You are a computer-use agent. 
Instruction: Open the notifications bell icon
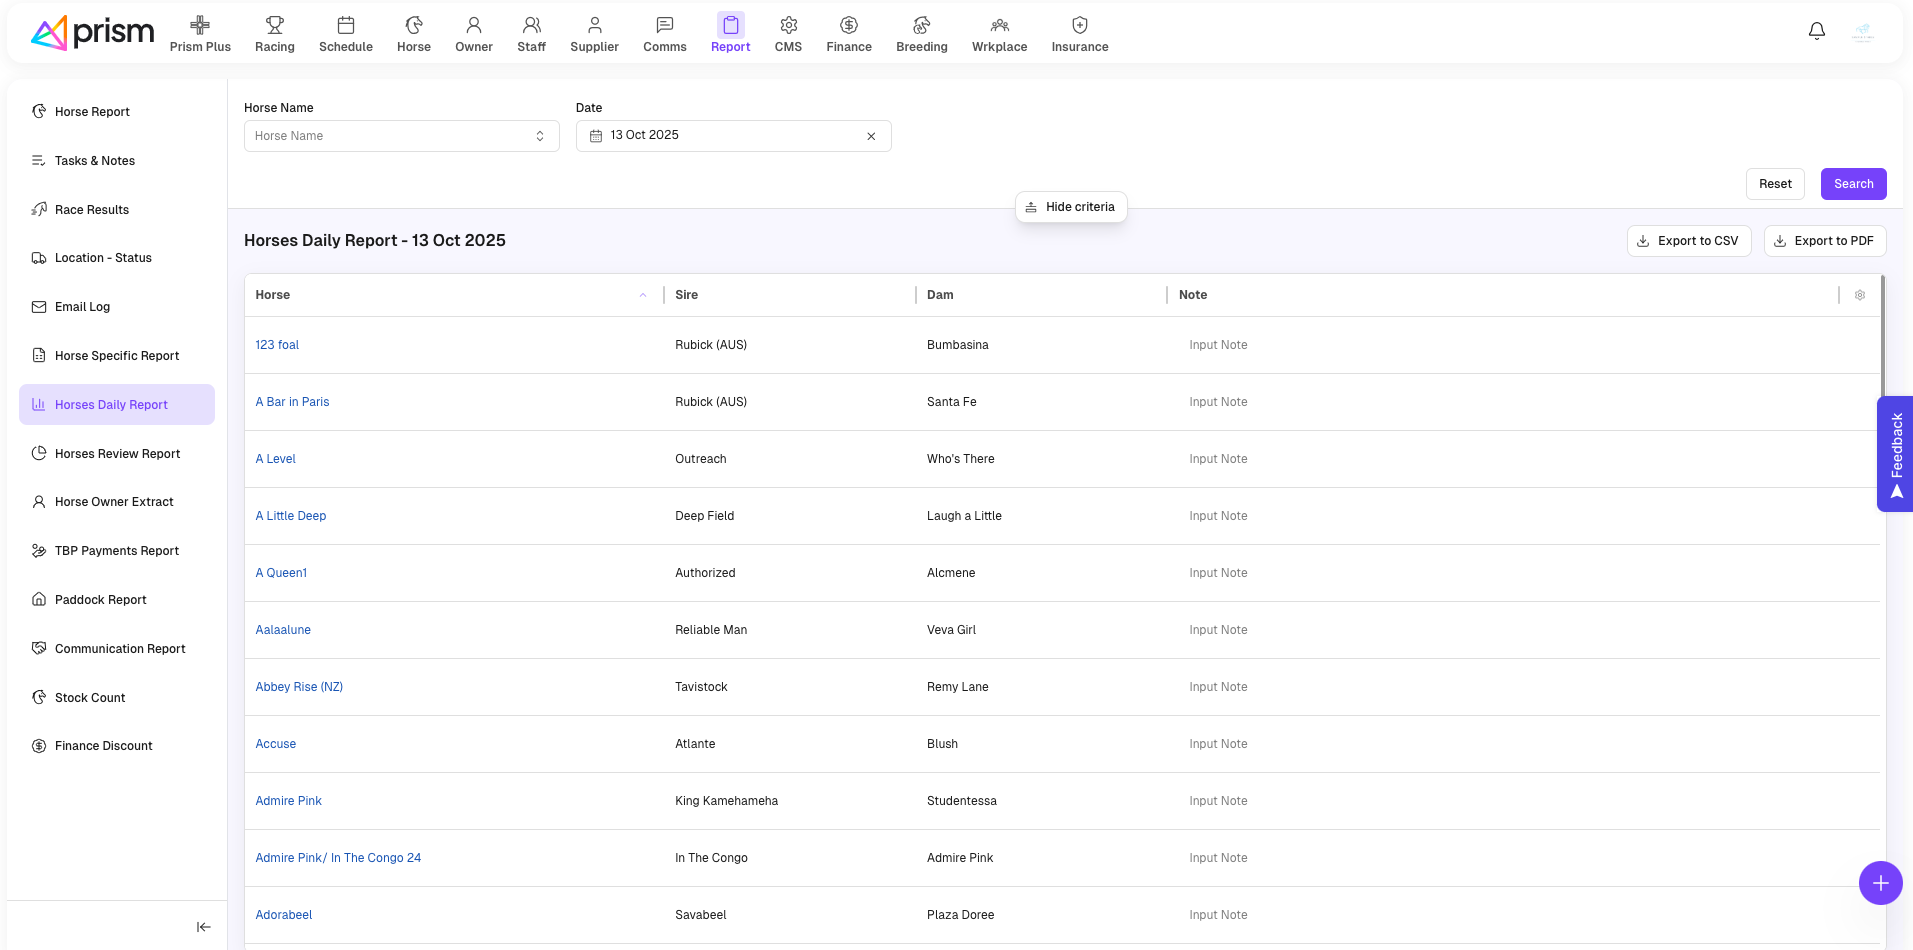click(1816, 31)
